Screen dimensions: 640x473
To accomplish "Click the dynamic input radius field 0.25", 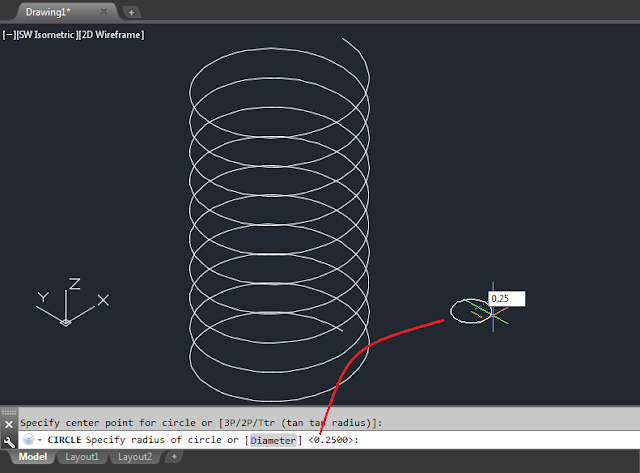I will 507,298.
